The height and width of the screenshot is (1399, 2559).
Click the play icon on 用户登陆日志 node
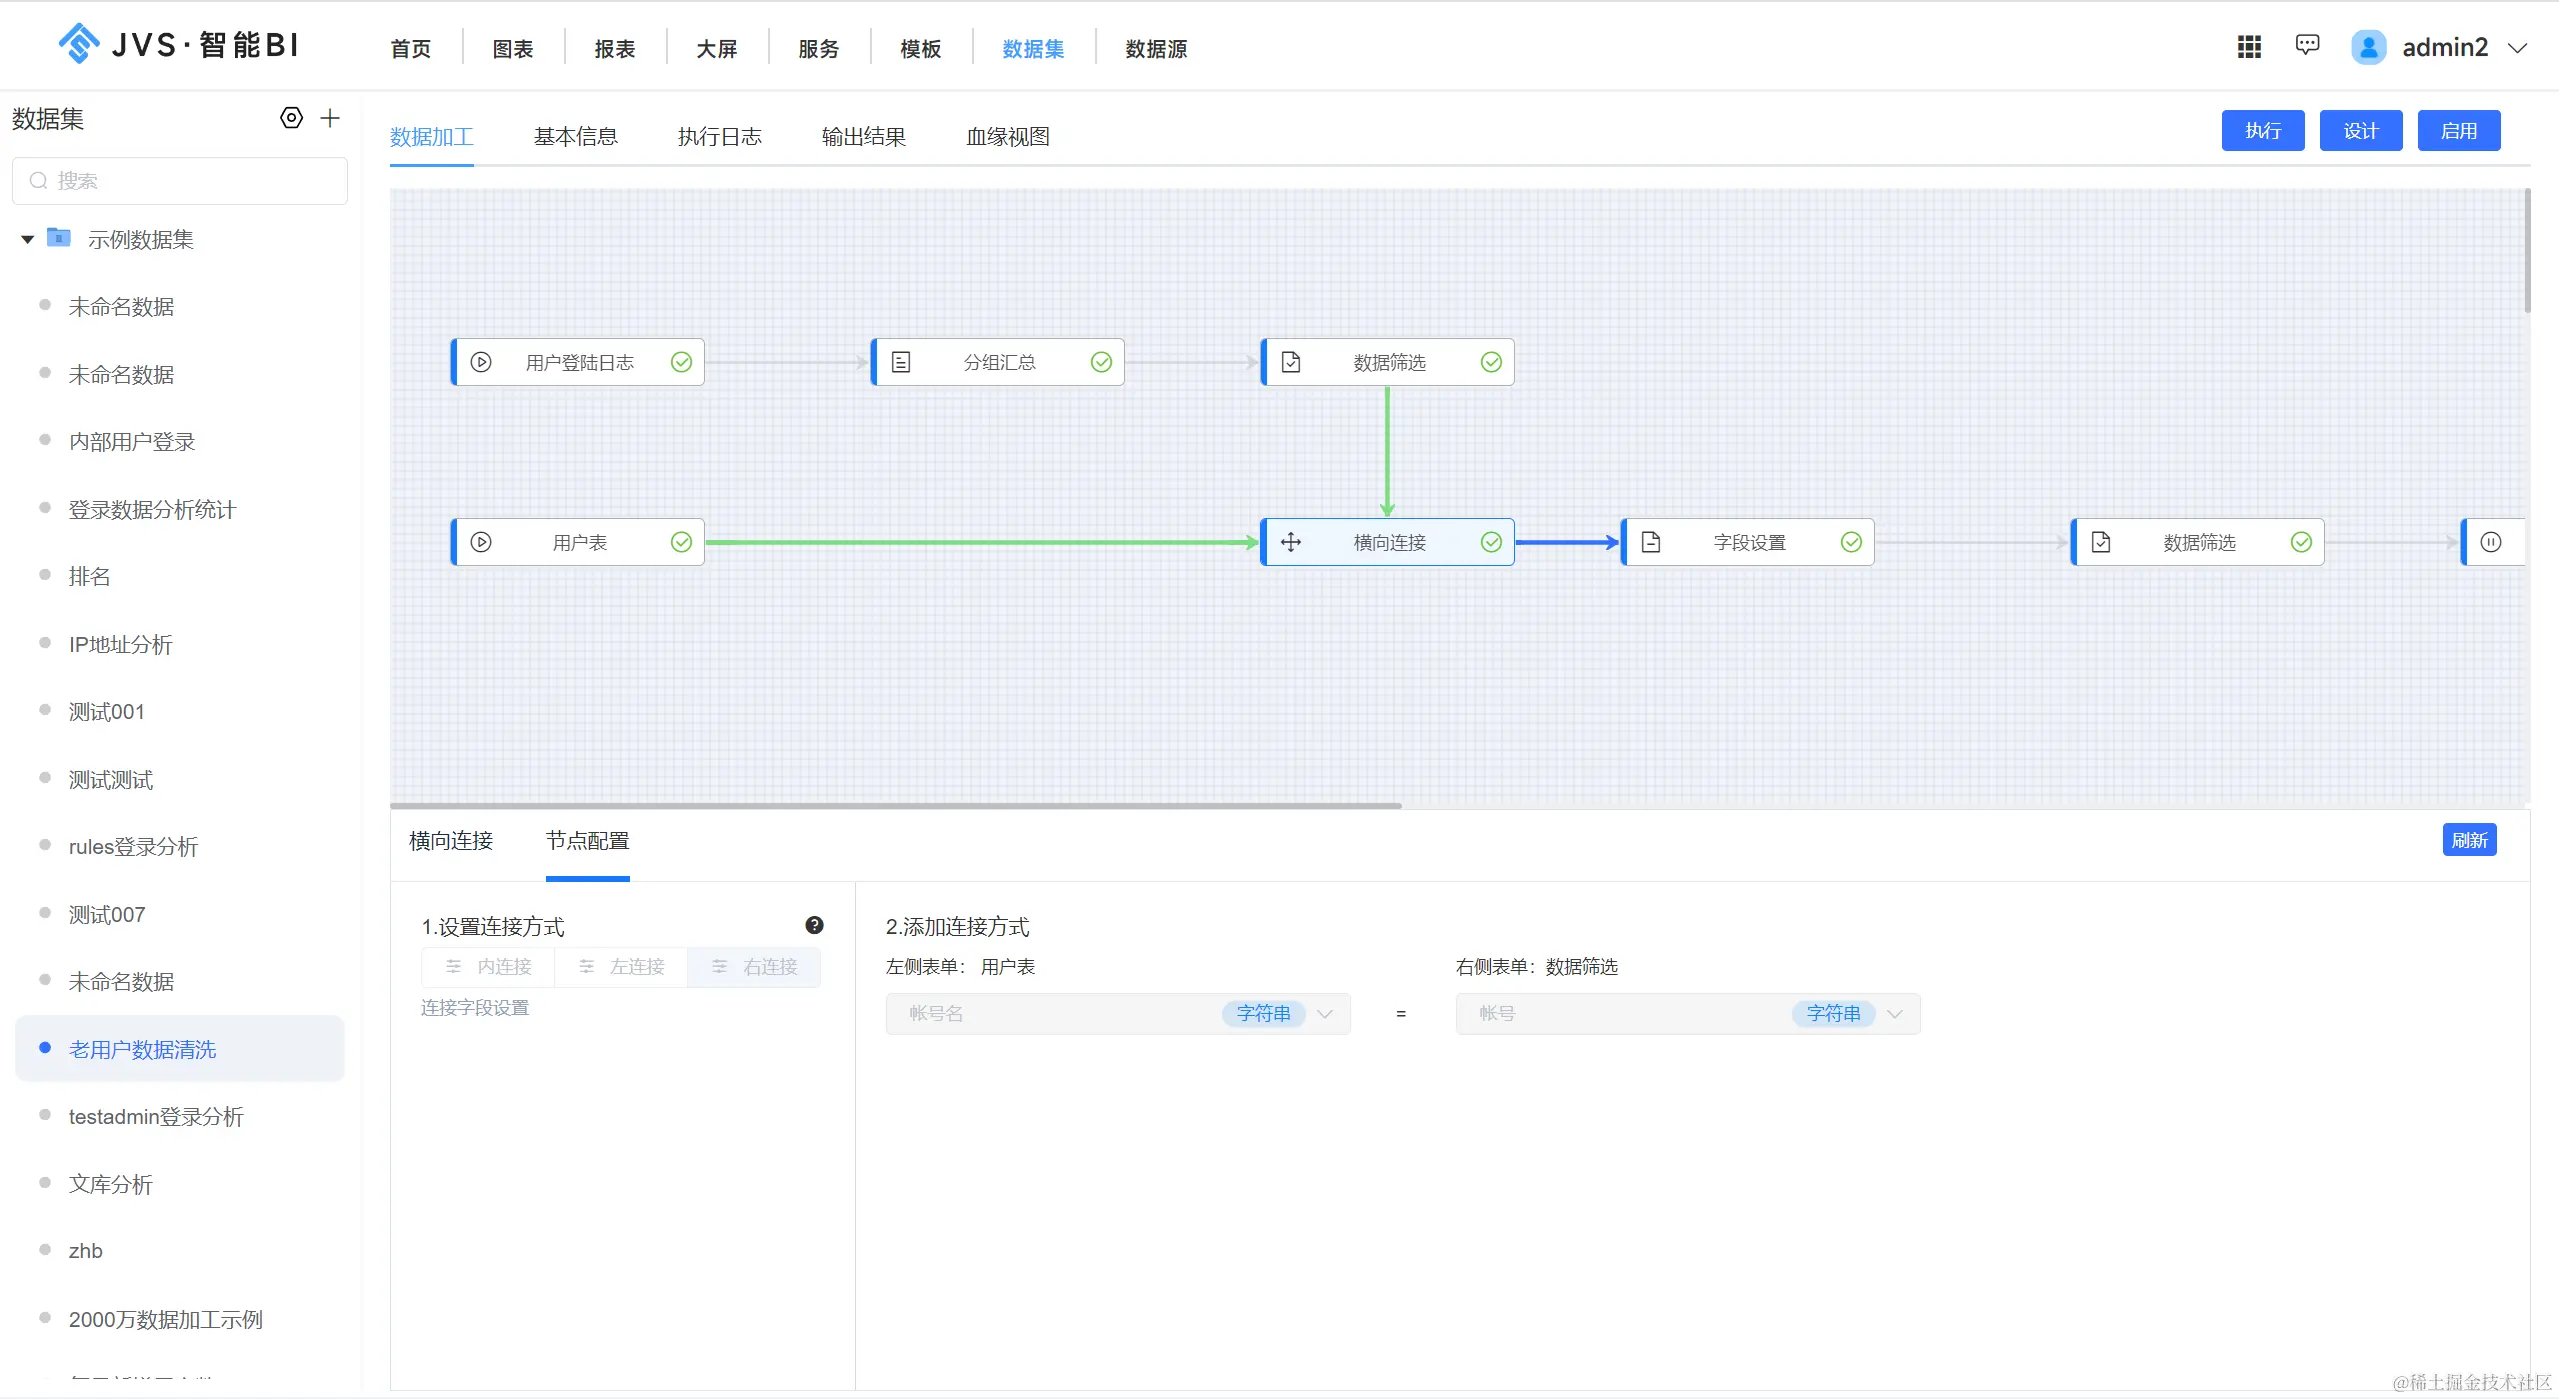point(481,362)
